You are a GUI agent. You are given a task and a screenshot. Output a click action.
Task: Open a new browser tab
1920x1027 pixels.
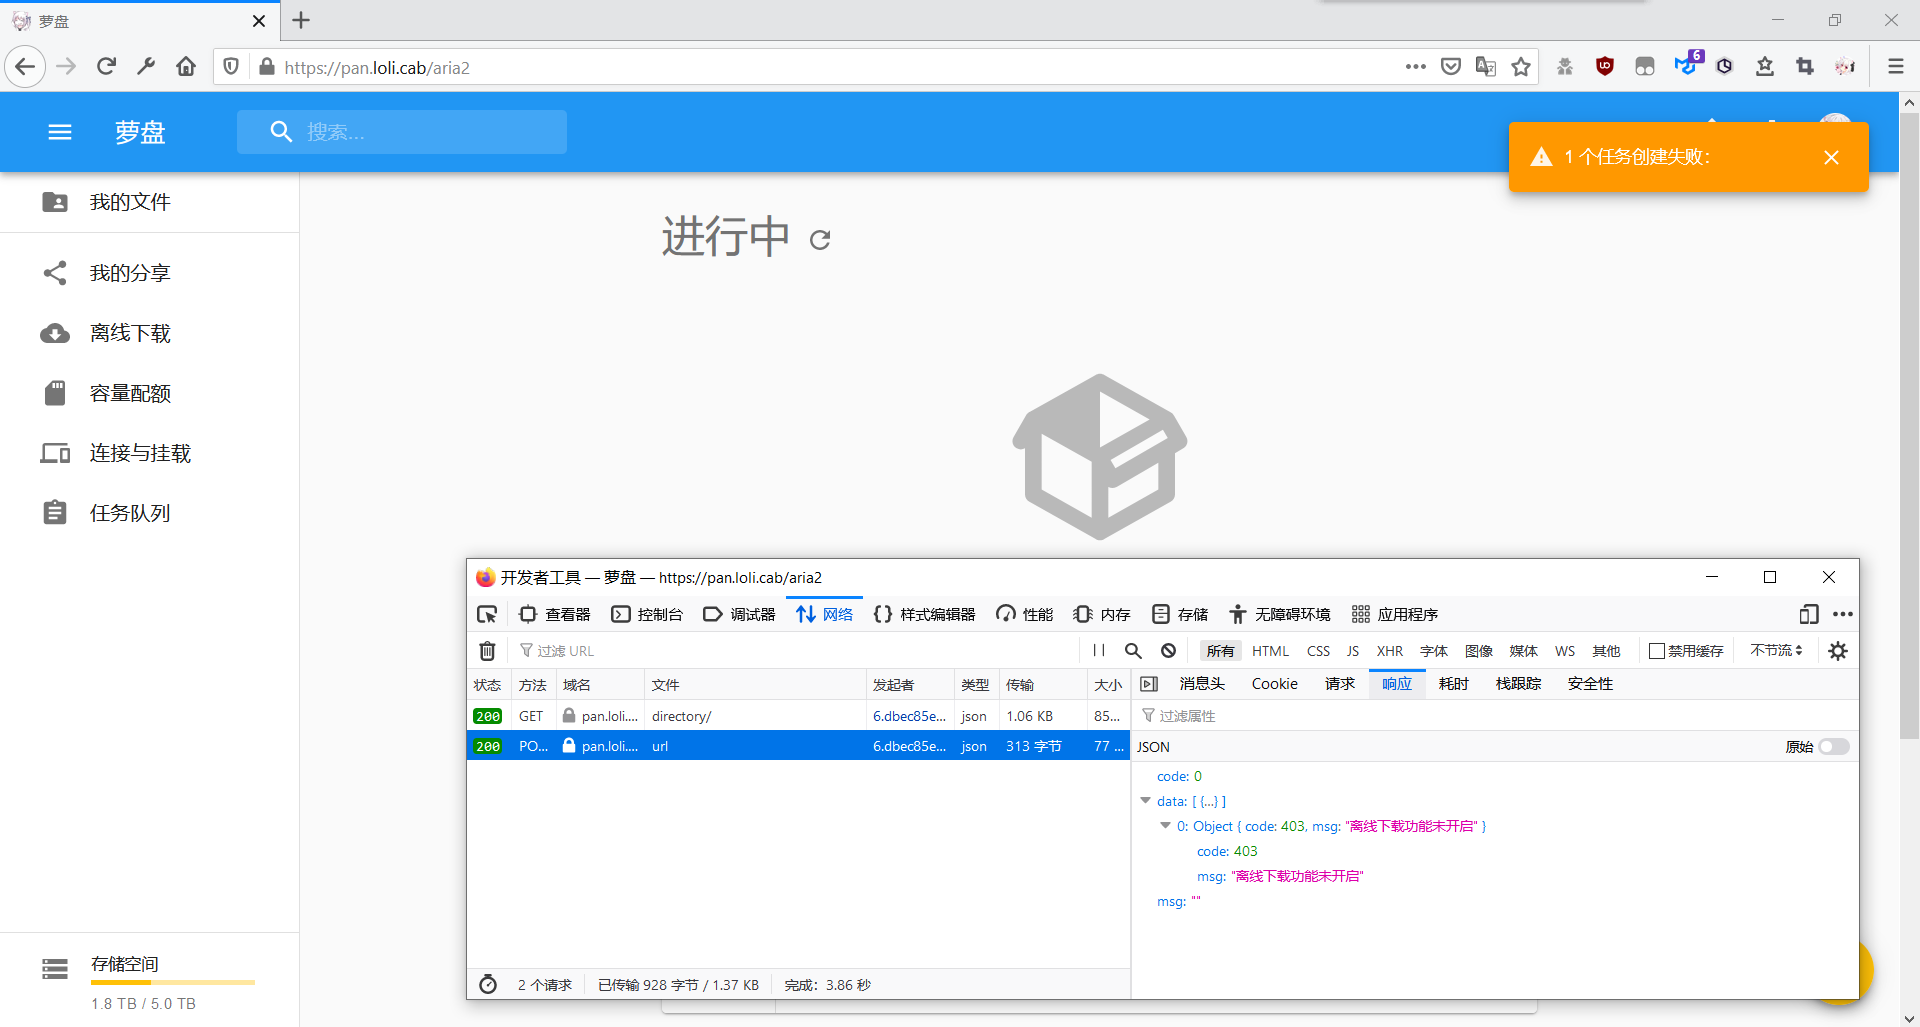click(301, 20)
